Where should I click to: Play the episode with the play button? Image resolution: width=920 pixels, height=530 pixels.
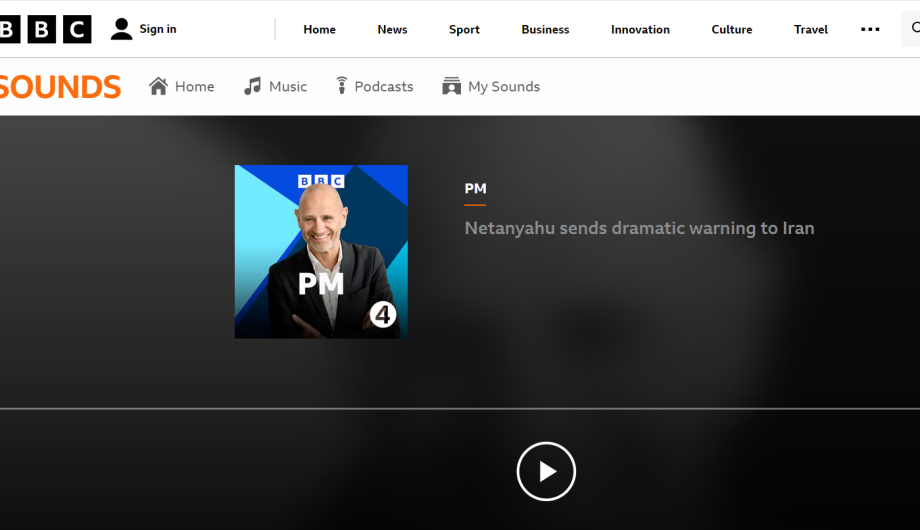[x=546, y=471]
